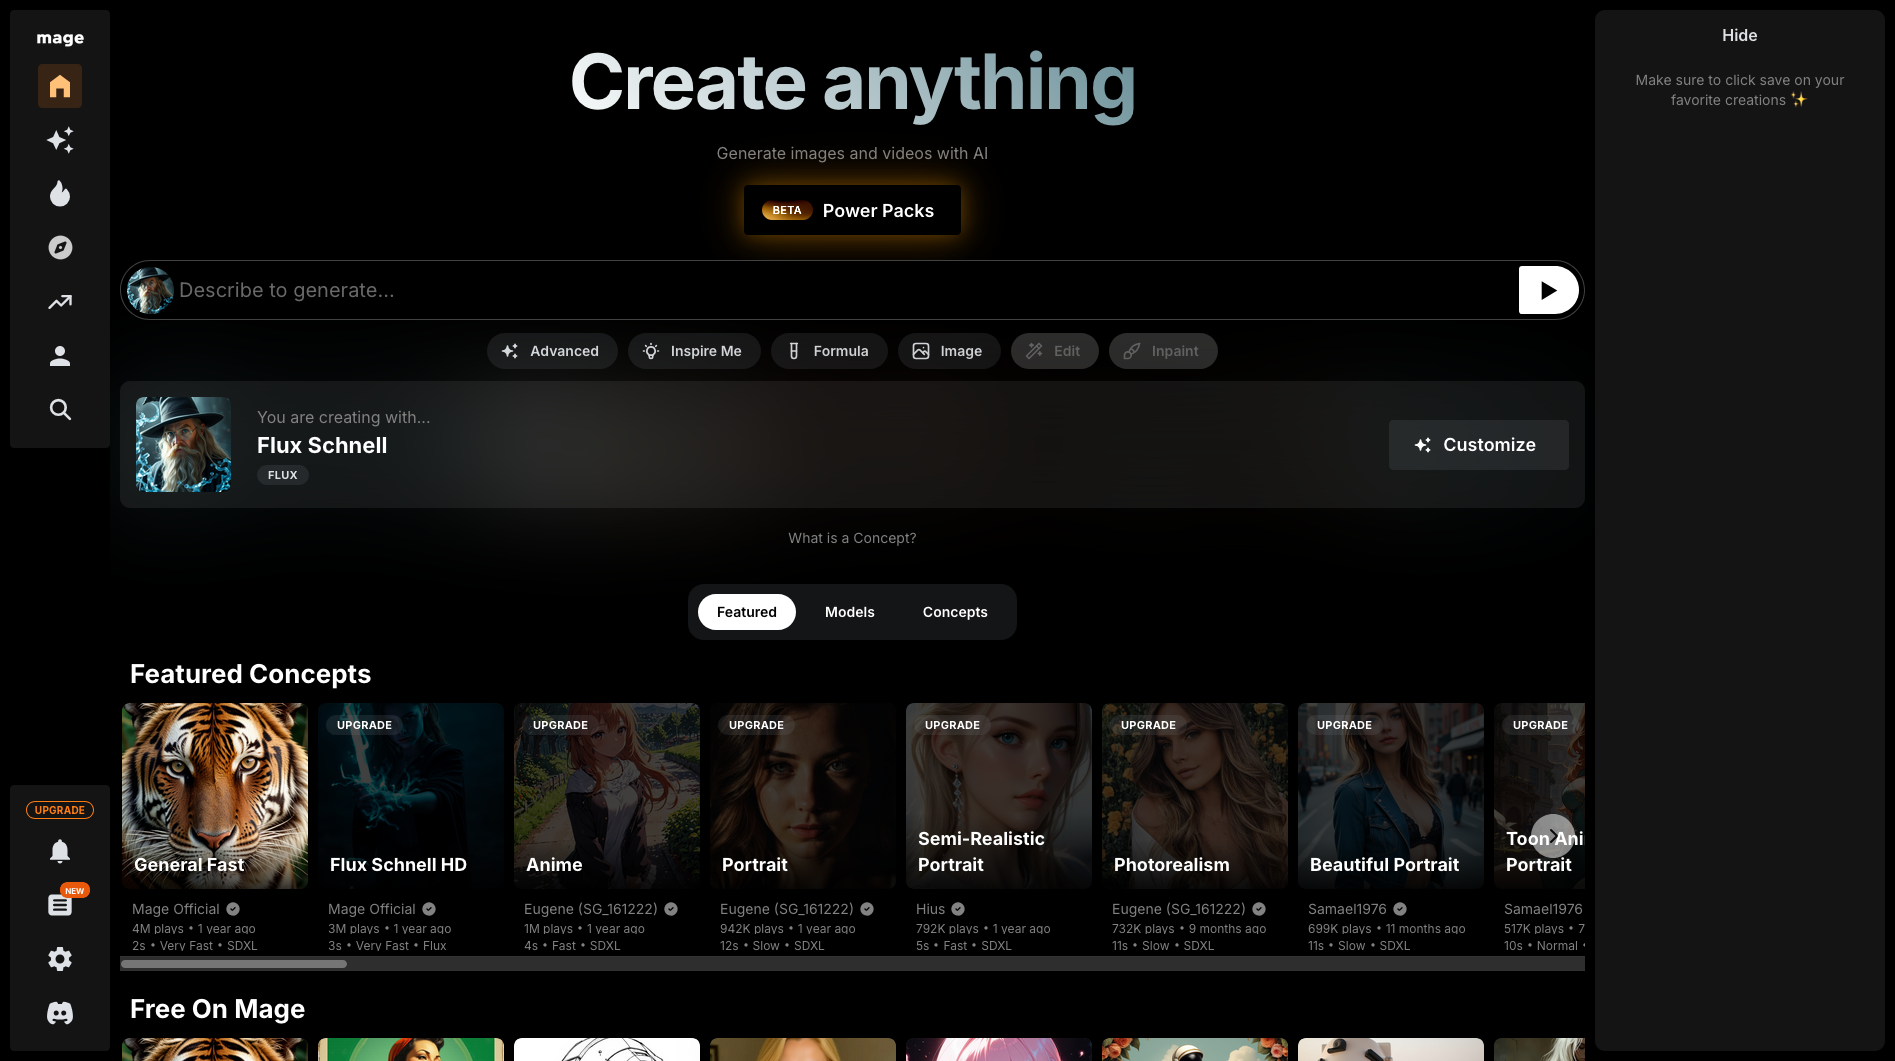This screenshot has height=1061, width=1895.
Task: Click the wizard avatar in prompt bar
Action: click(150, 290)
